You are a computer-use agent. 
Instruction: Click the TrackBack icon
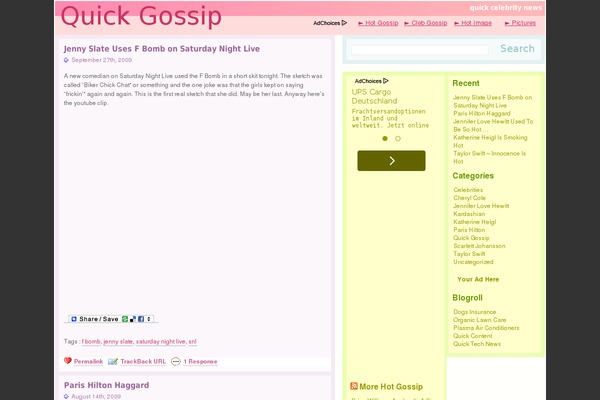[x=113, y=361]
